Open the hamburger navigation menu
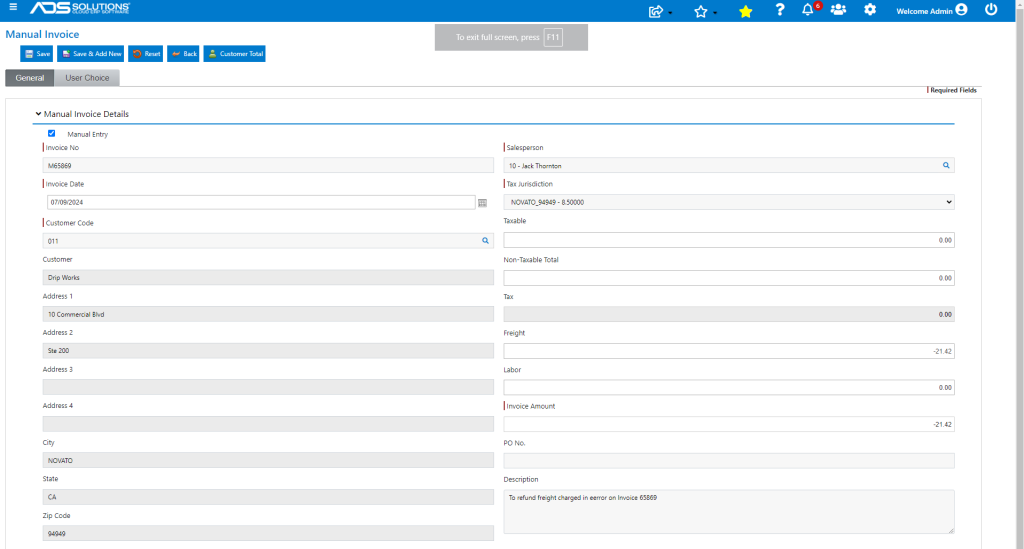Screen dimensions: 1024x549 click(13, 7)
